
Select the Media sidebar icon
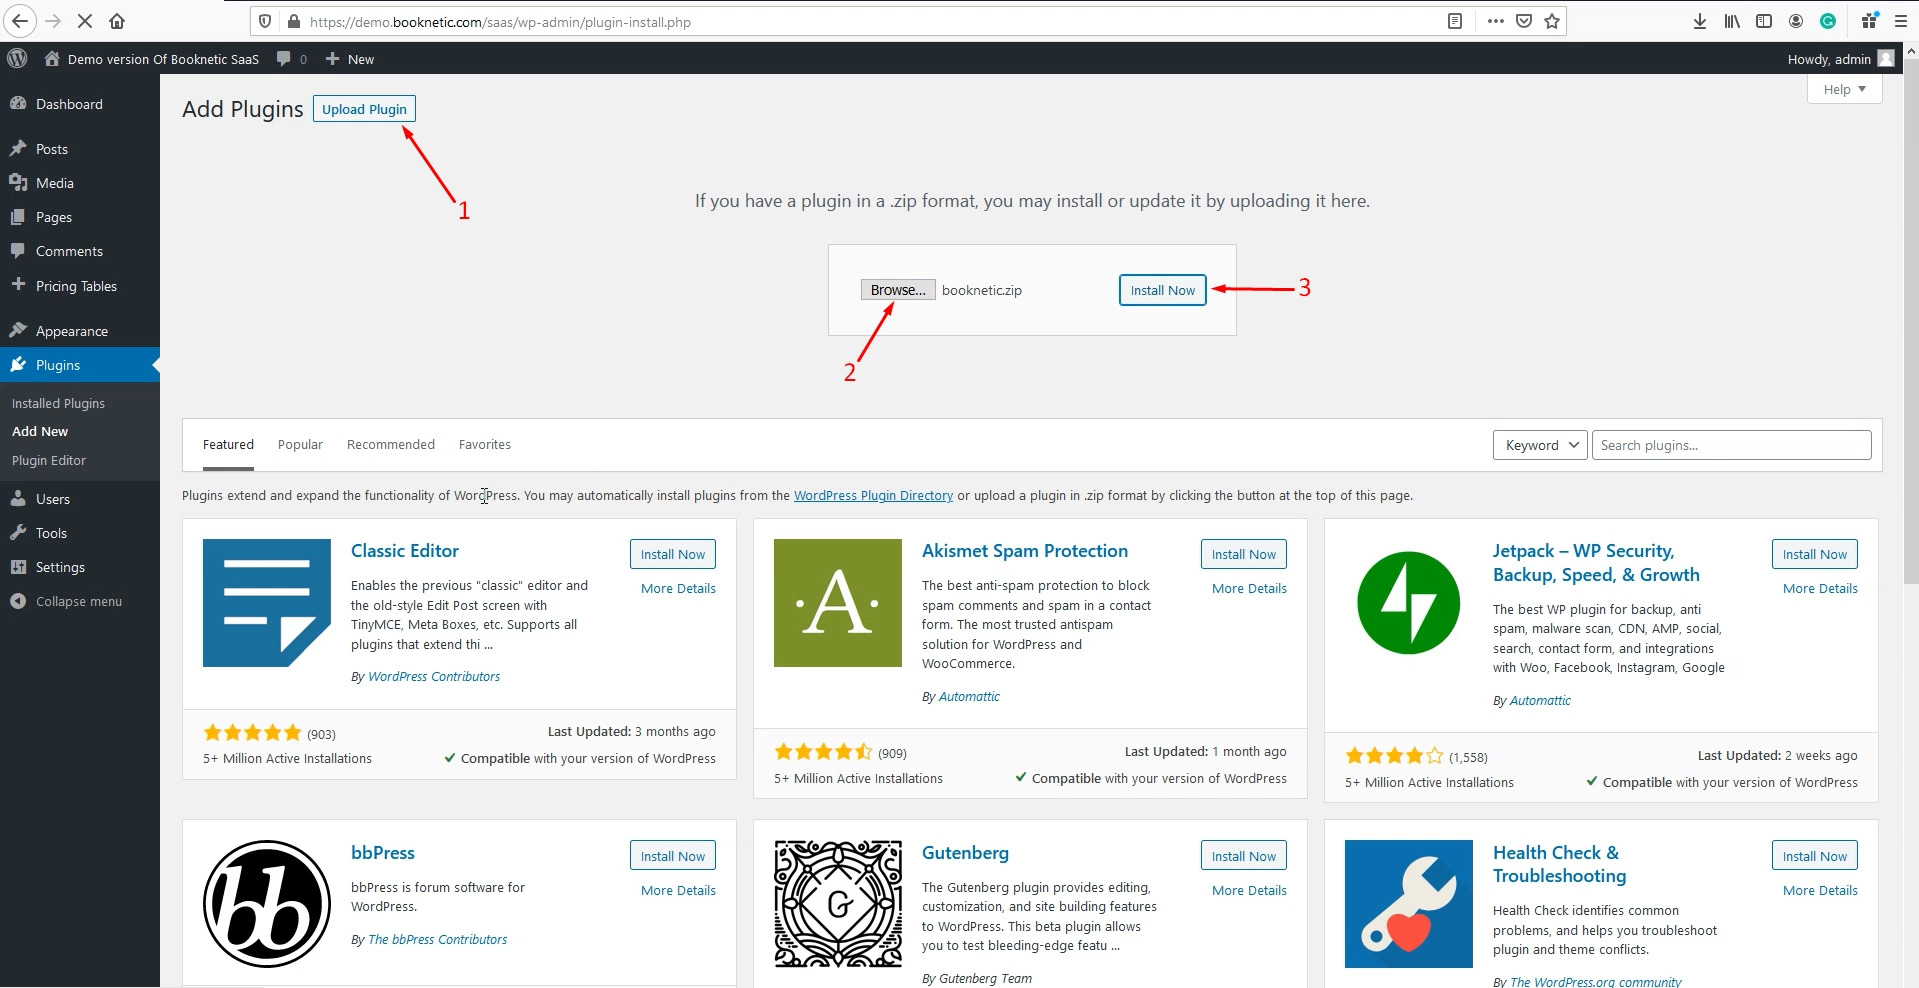[20, 182]
